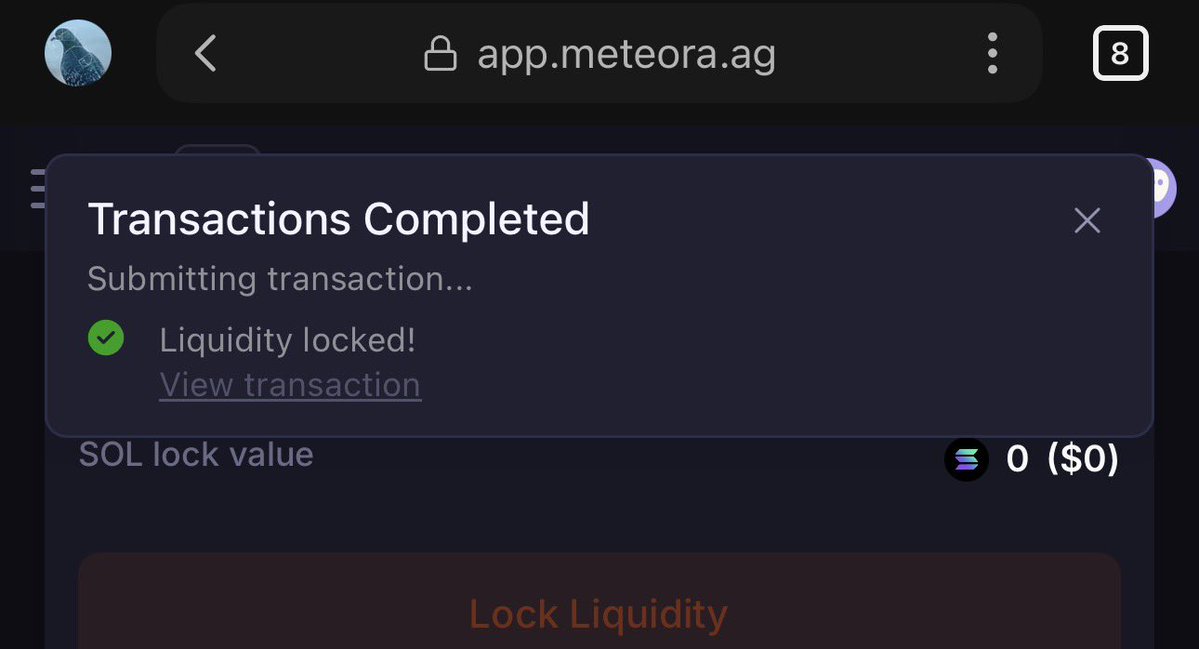Click the Submitting transaction... text
This screenshot has width=1199, height=649.
pyautogui.click(x=279, y=278)
